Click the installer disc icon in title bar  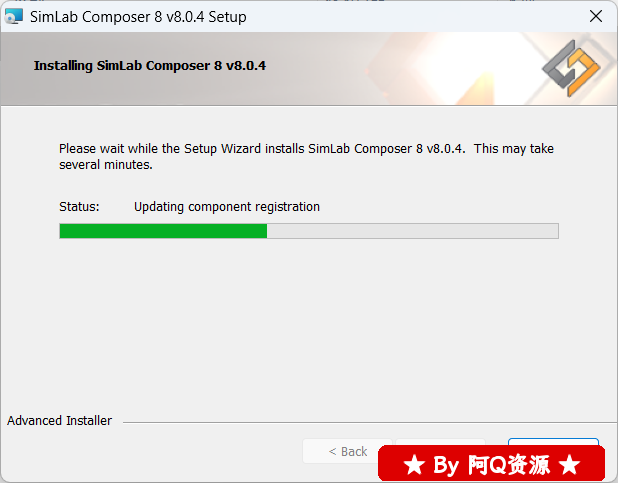(13, 17)
